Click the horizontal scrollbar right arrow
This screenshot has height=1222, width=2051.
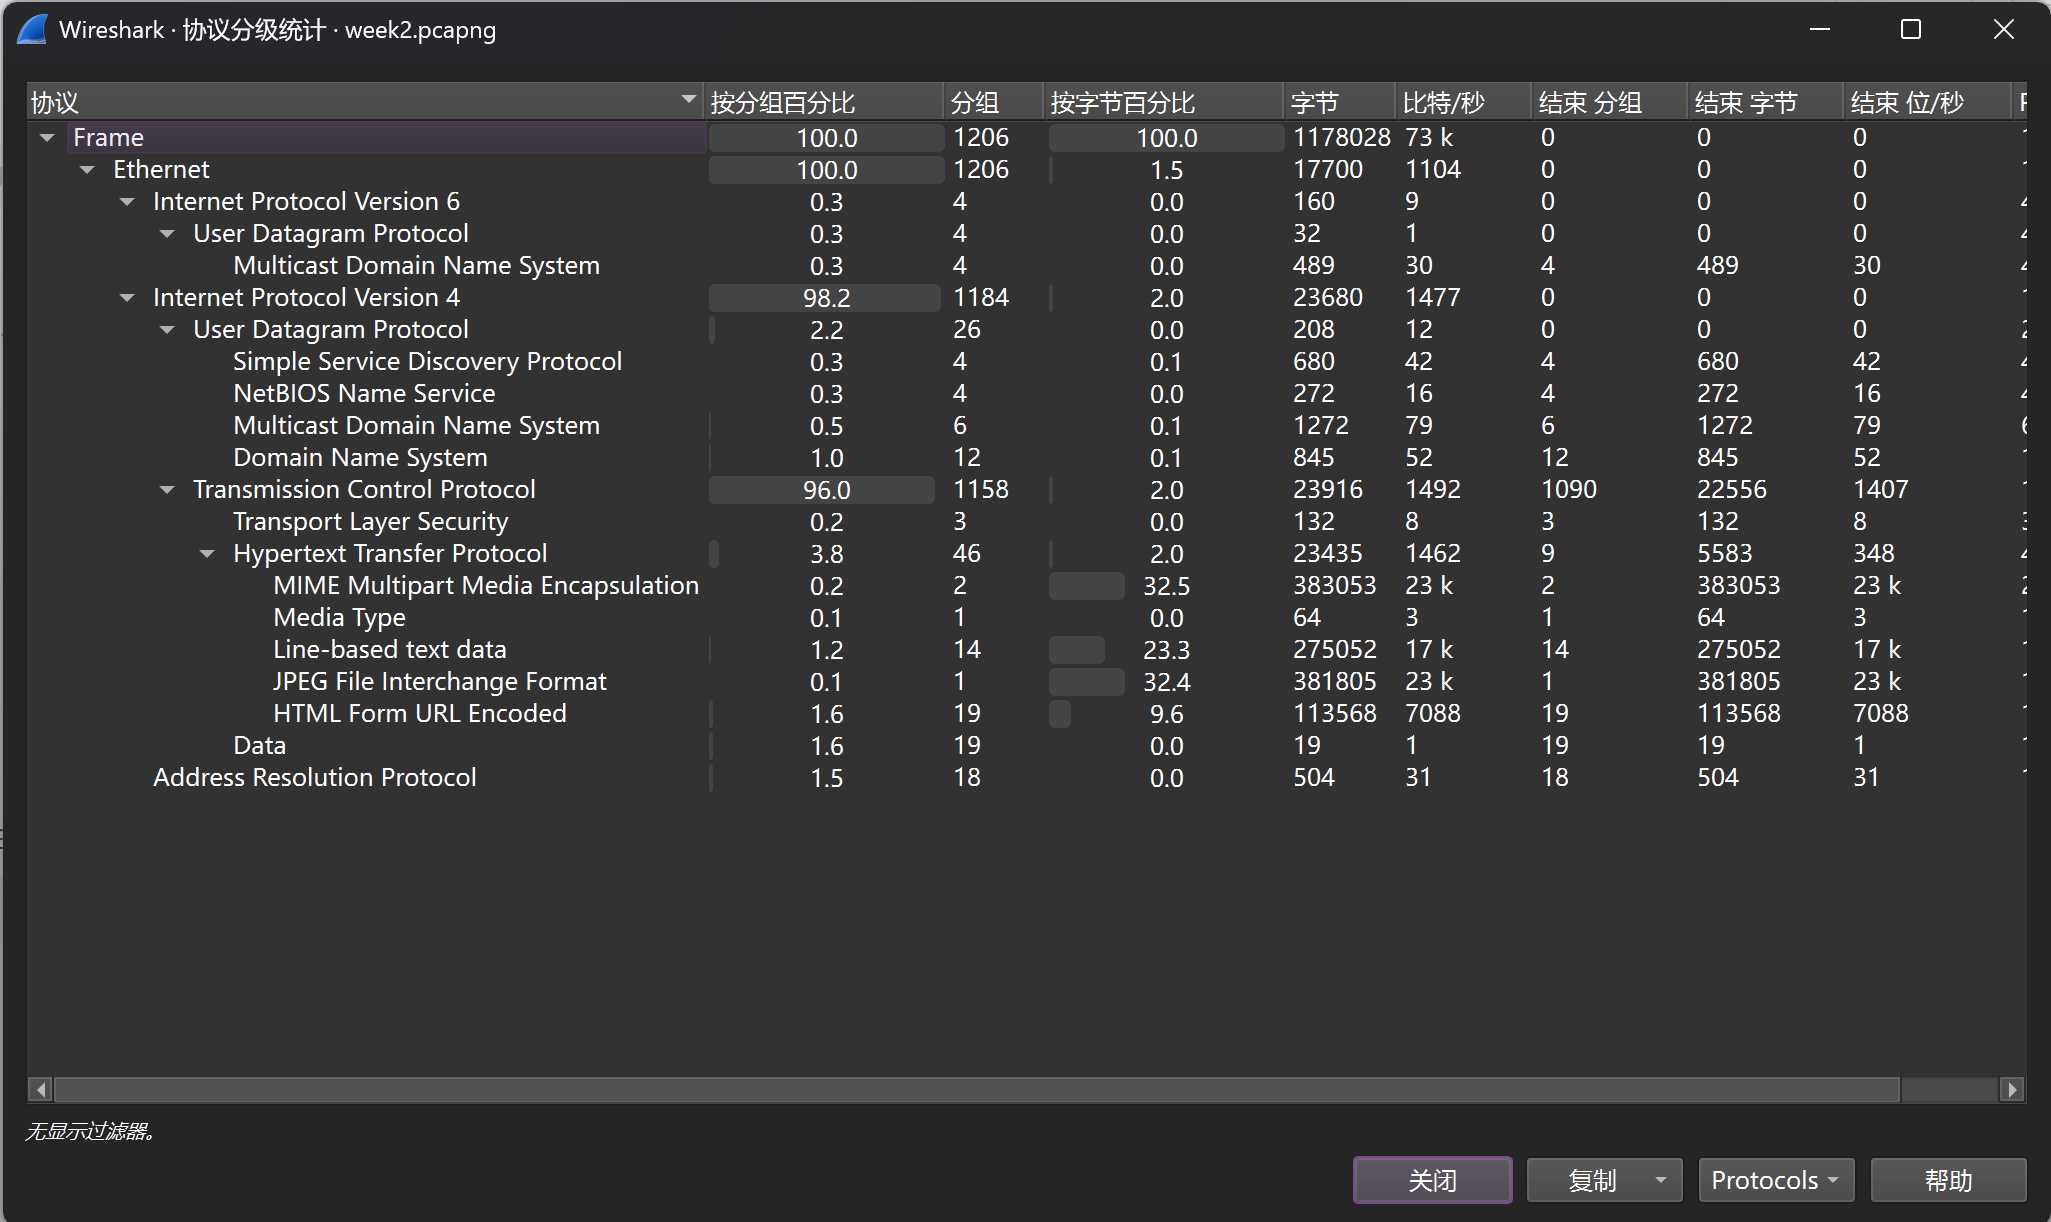[x=2013, y=1089]
